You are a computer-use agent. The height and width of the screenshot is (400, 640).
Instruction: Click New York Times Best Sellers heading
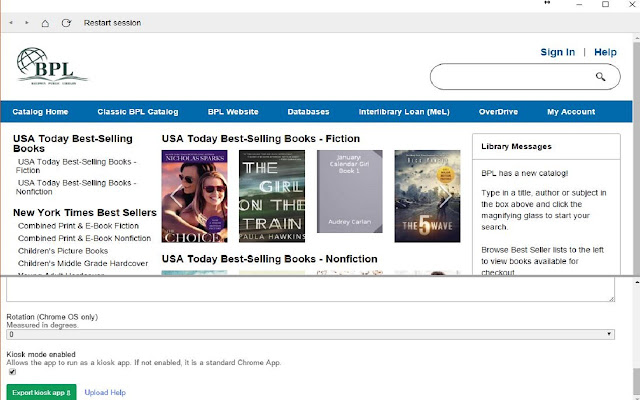pos(85,213)
